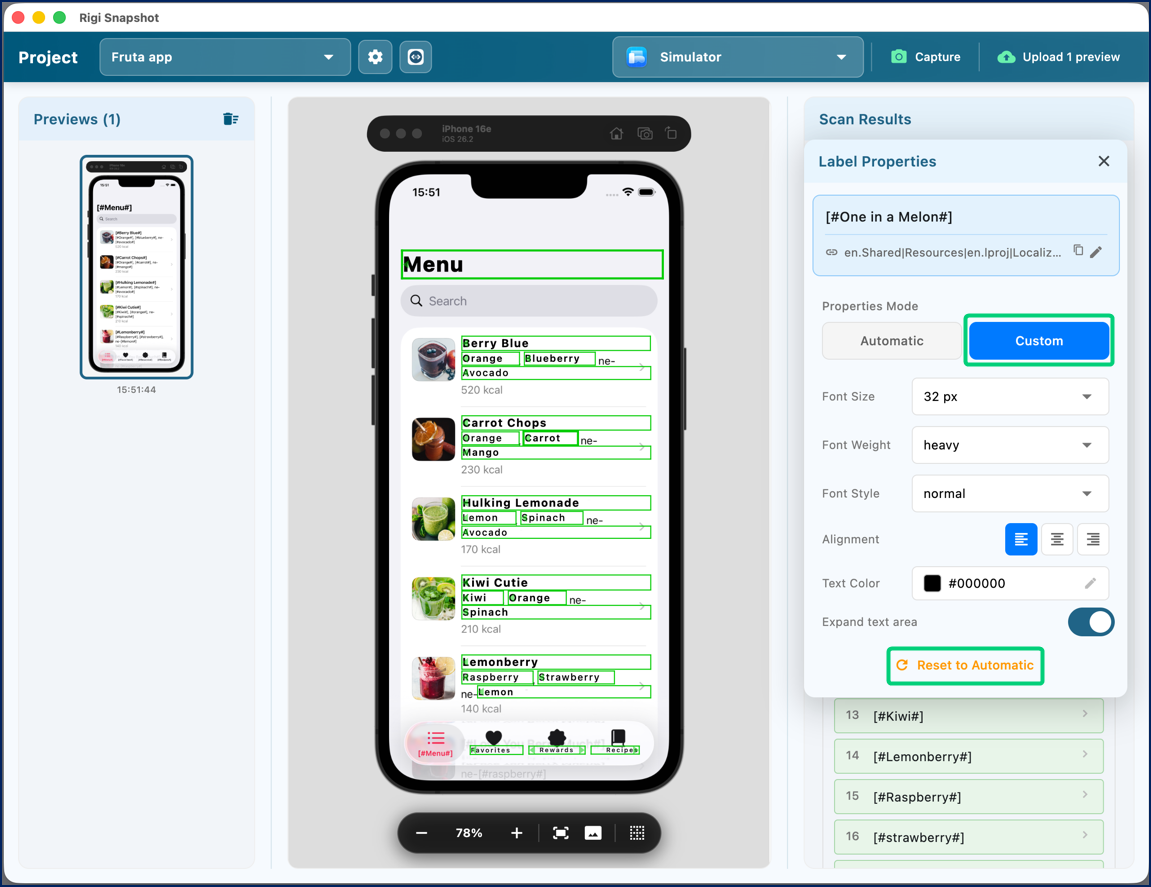
Task: Click the Capture button
Action: tap(926, 57)
